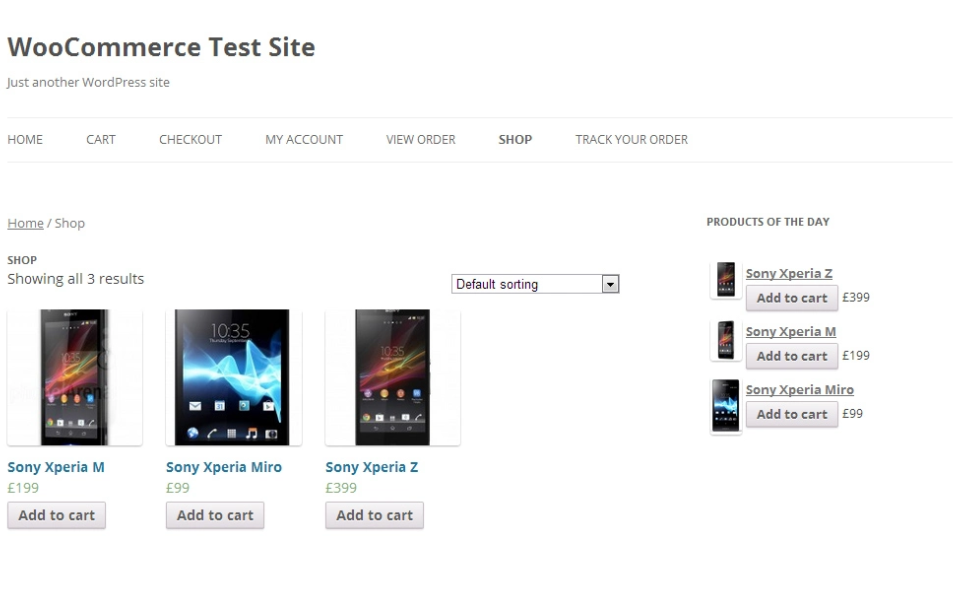Open the WooCommerce Test Site title link
This screenshot has width=960, height=608.
point(161,46)
